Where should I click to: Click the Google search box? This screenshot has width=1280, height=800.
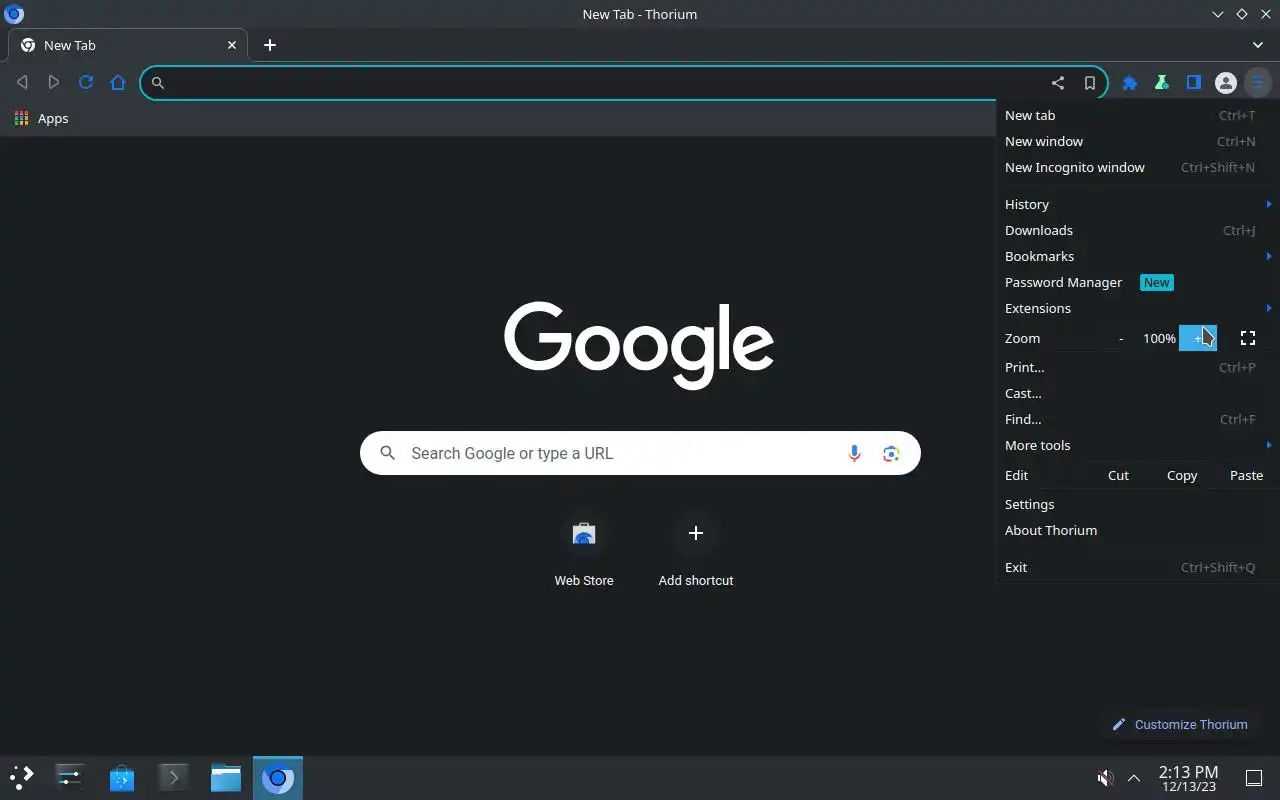(x=640, y=454)
